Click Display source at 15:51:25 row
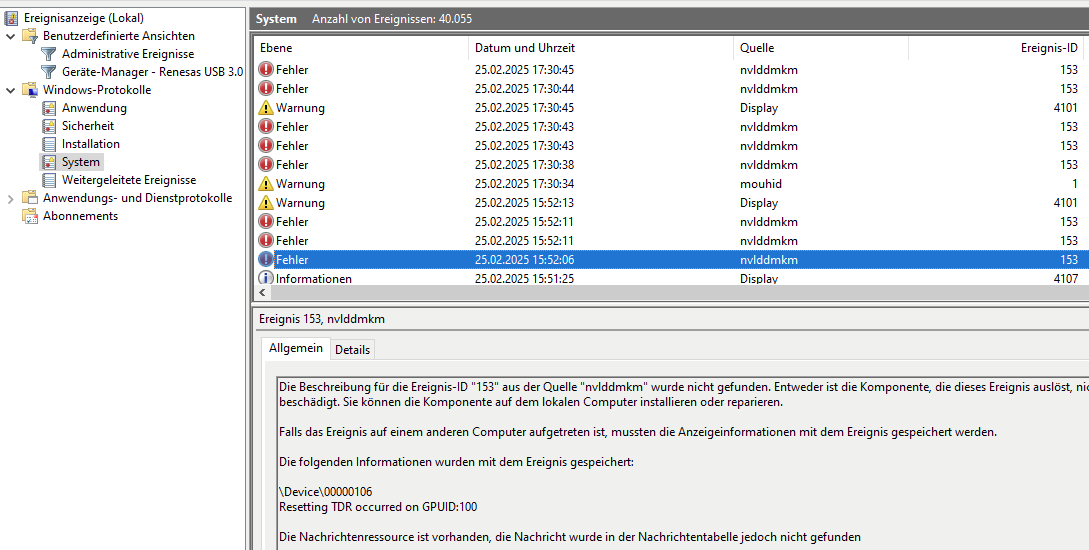 pyautogui.click(x=759, y=278)
